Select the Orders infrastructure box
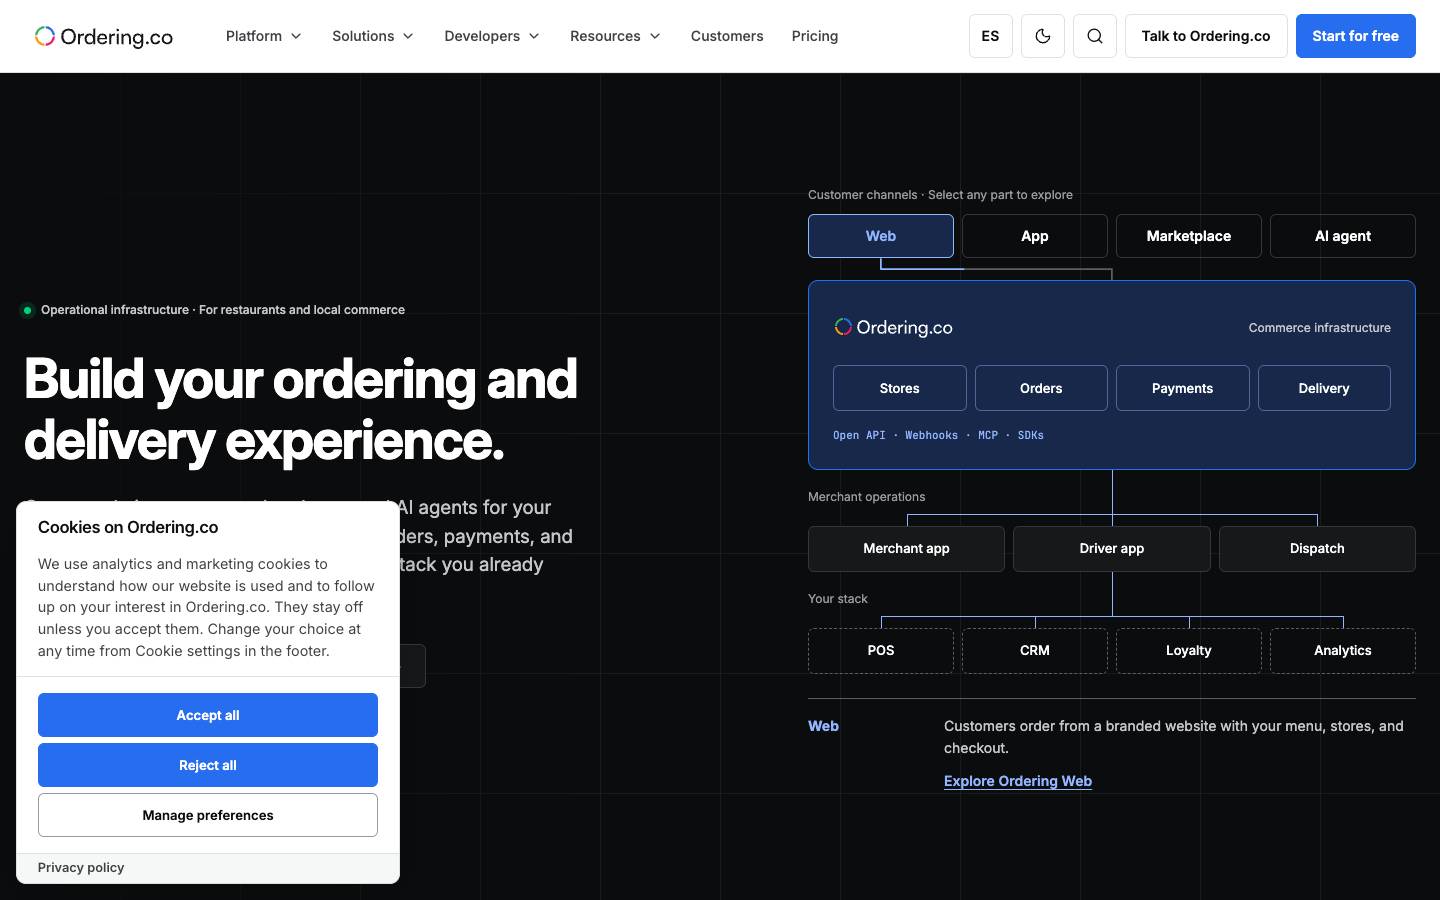Viewport: 1440px width, 900px height. tap(1041, 388)
